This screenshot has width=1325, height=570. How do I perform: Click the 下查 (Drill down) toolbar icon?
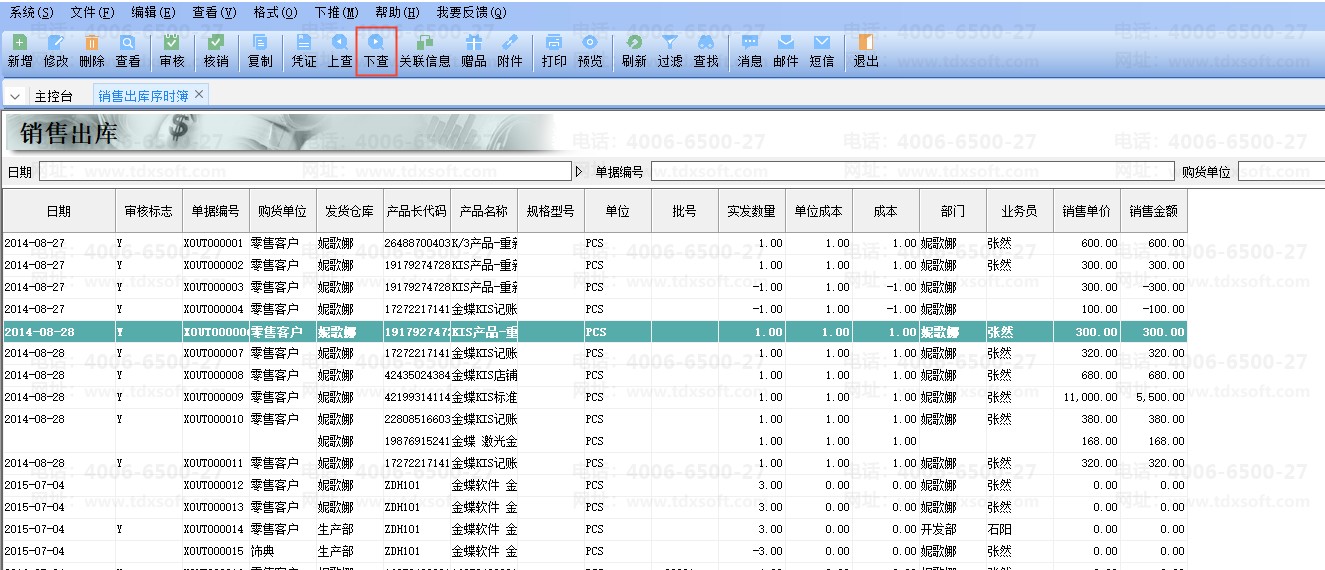point(376,51)
